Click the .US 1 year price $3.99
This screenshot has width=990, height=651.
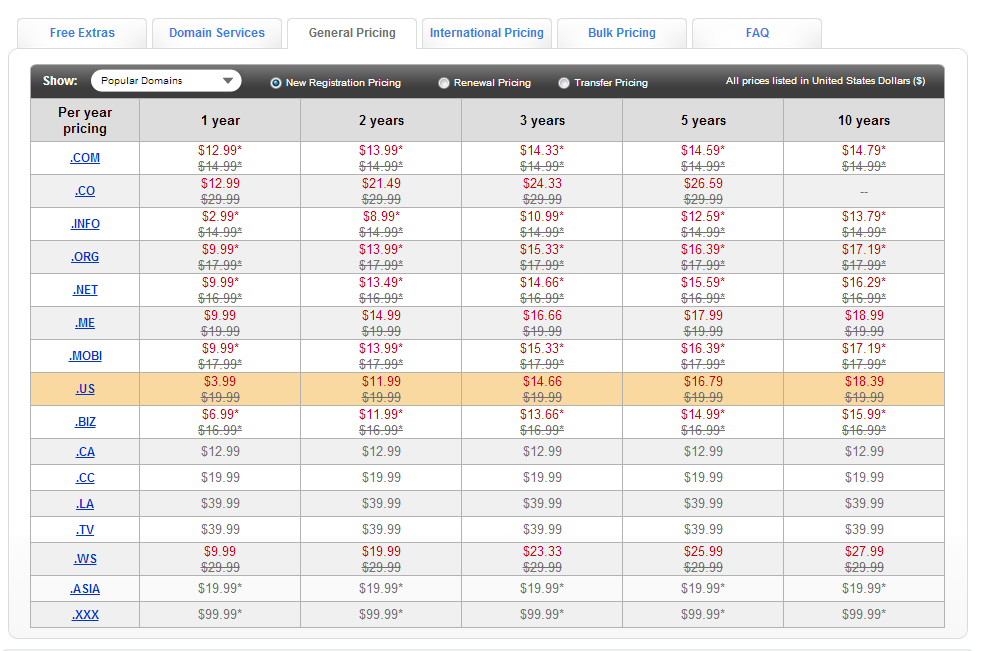220,381
